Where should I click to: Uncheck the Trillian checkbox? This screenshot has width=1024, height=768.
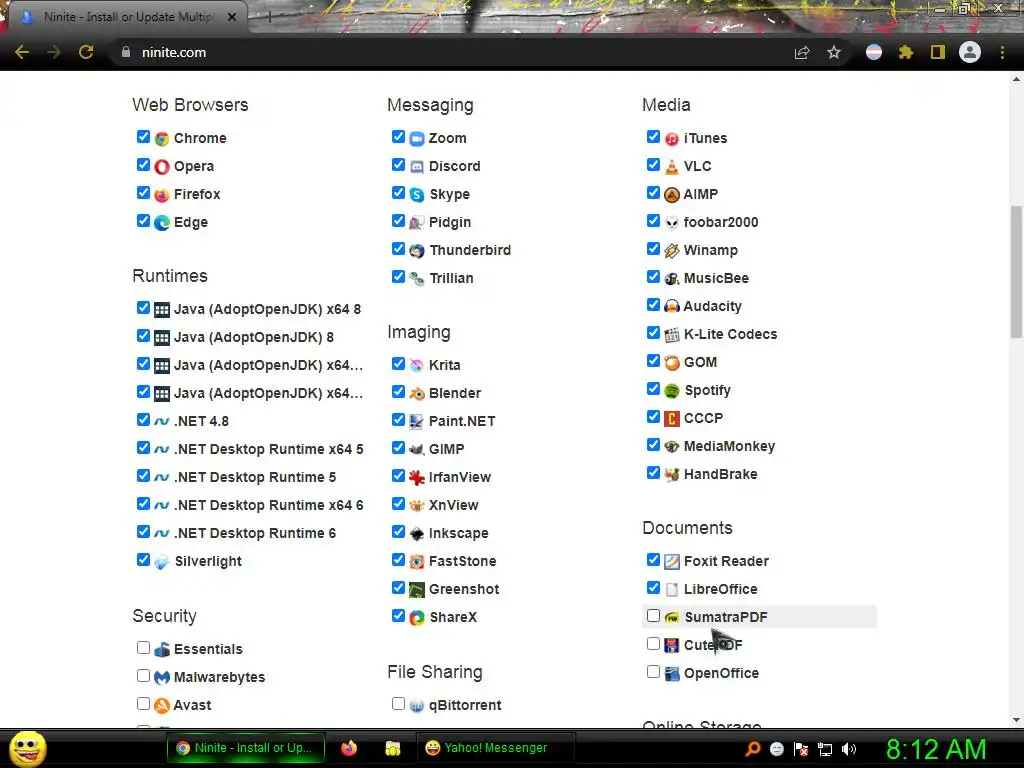point(398,276)
